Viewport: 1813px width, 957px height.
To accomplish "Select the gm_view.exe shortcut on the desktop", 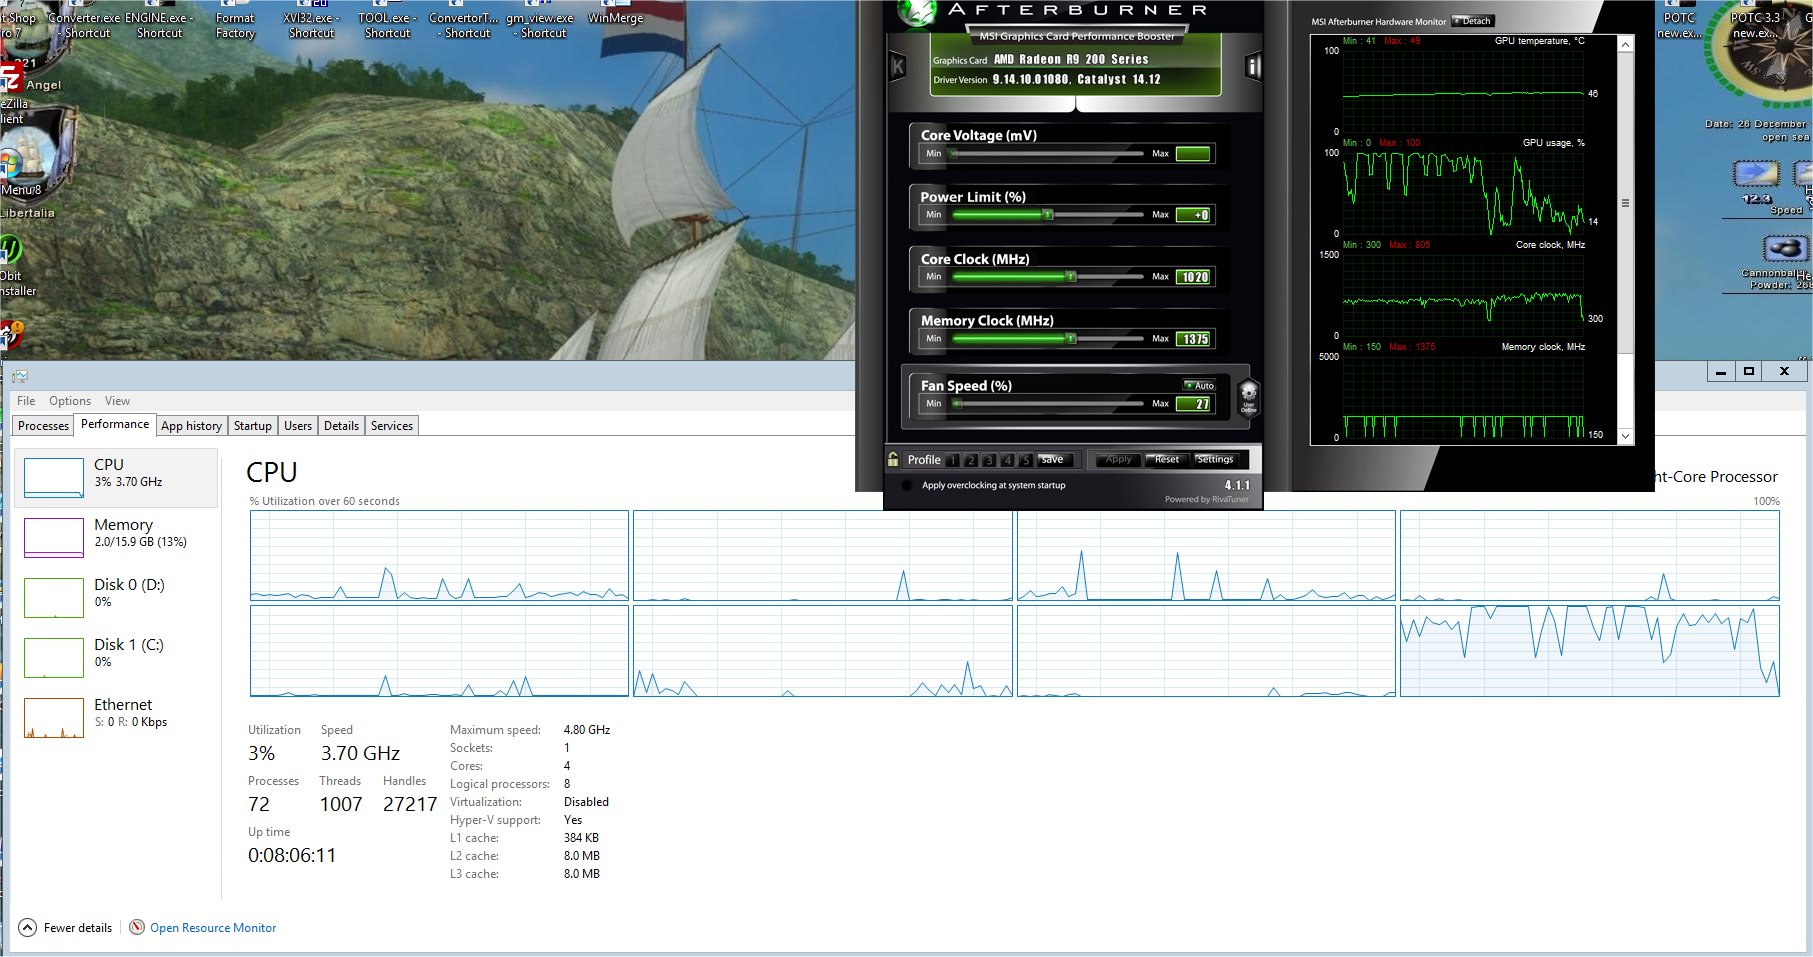I will [x=540, y=20].
